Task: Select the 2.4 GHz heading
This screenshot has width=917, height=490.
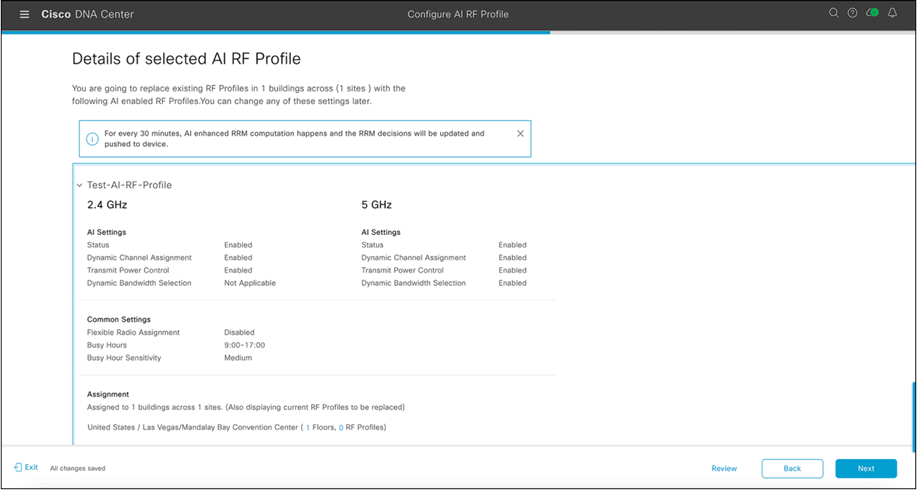Action: (107, 205)
